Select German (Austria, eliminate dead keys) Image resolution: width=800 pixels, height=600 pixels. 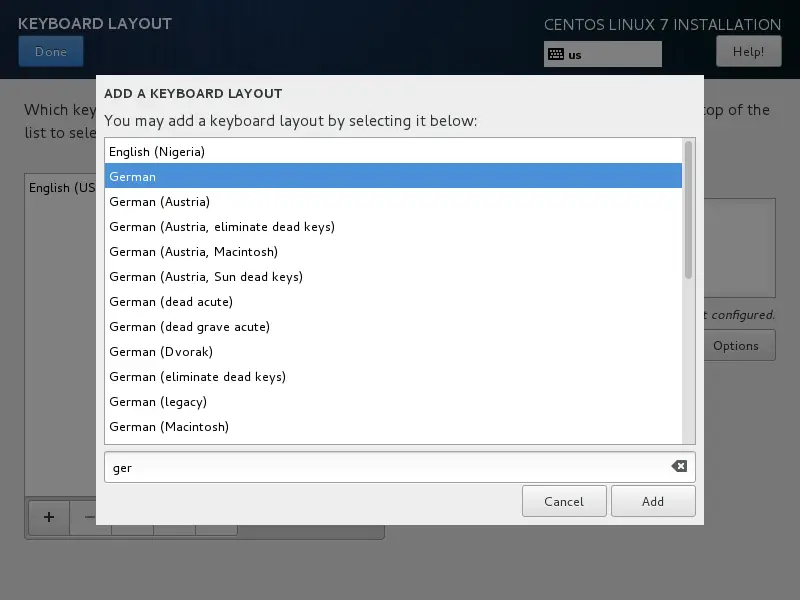click(x=393, y=227)
